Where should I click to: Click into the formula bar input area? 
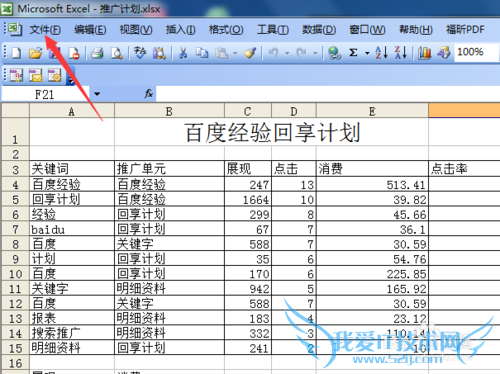[x=328, y=94]
